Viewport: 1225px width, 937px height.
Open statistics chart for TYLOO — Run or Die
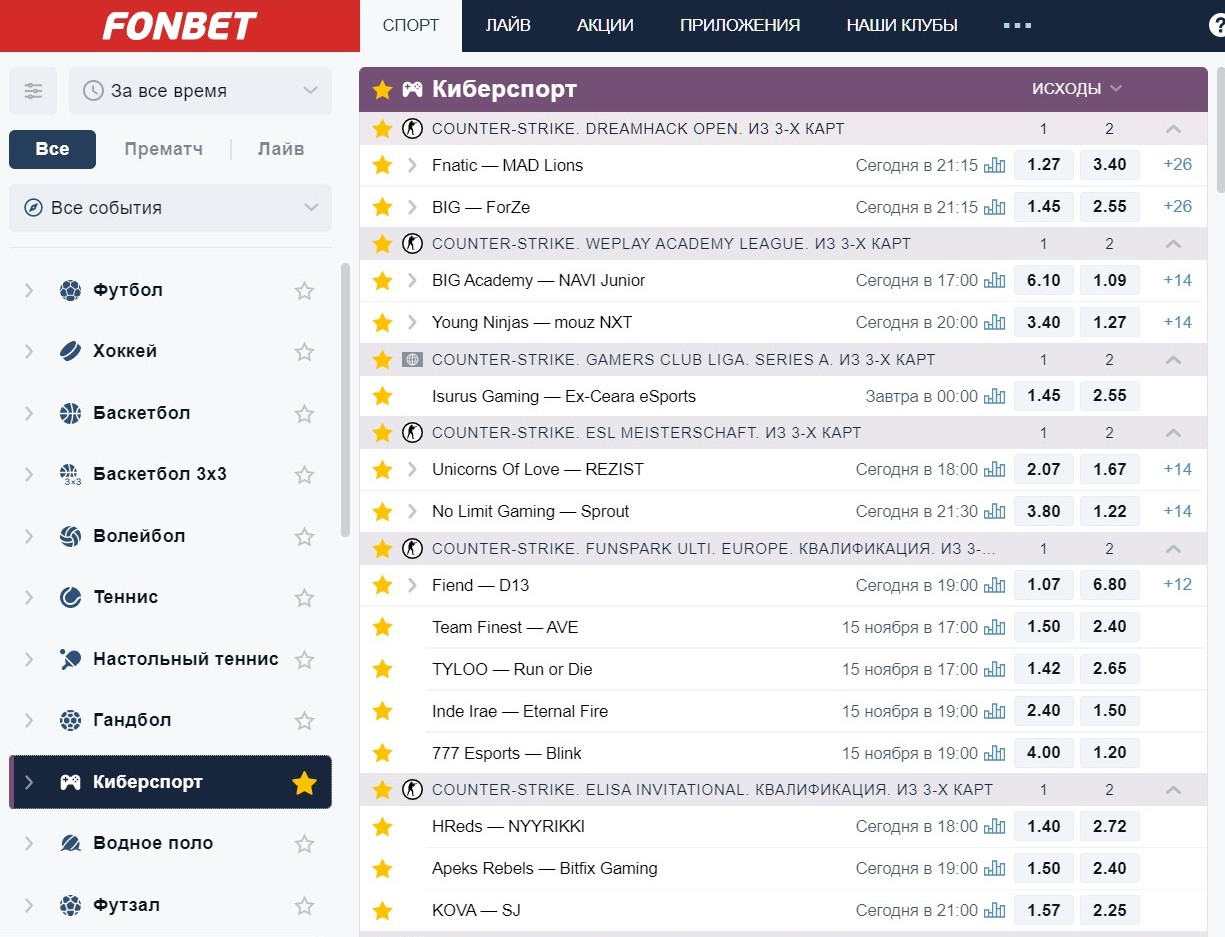pyautogui.click(x=994, y=669)
